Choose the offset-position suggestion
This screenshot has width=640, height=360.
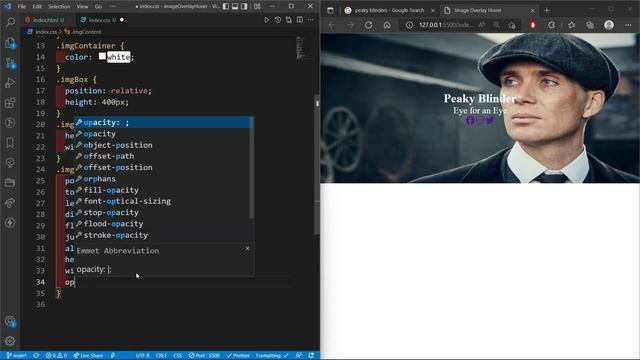(x=164, y=167)
